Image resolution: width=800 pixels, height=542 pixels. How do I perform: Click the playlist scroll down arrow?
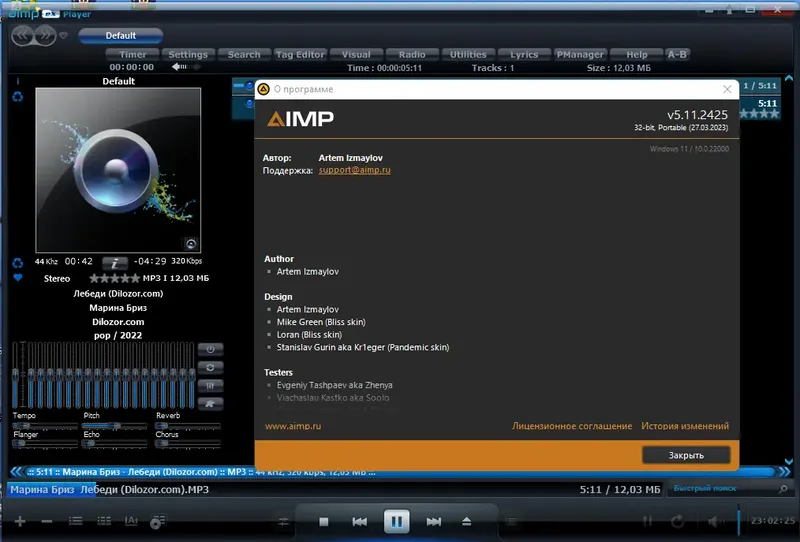789,461
